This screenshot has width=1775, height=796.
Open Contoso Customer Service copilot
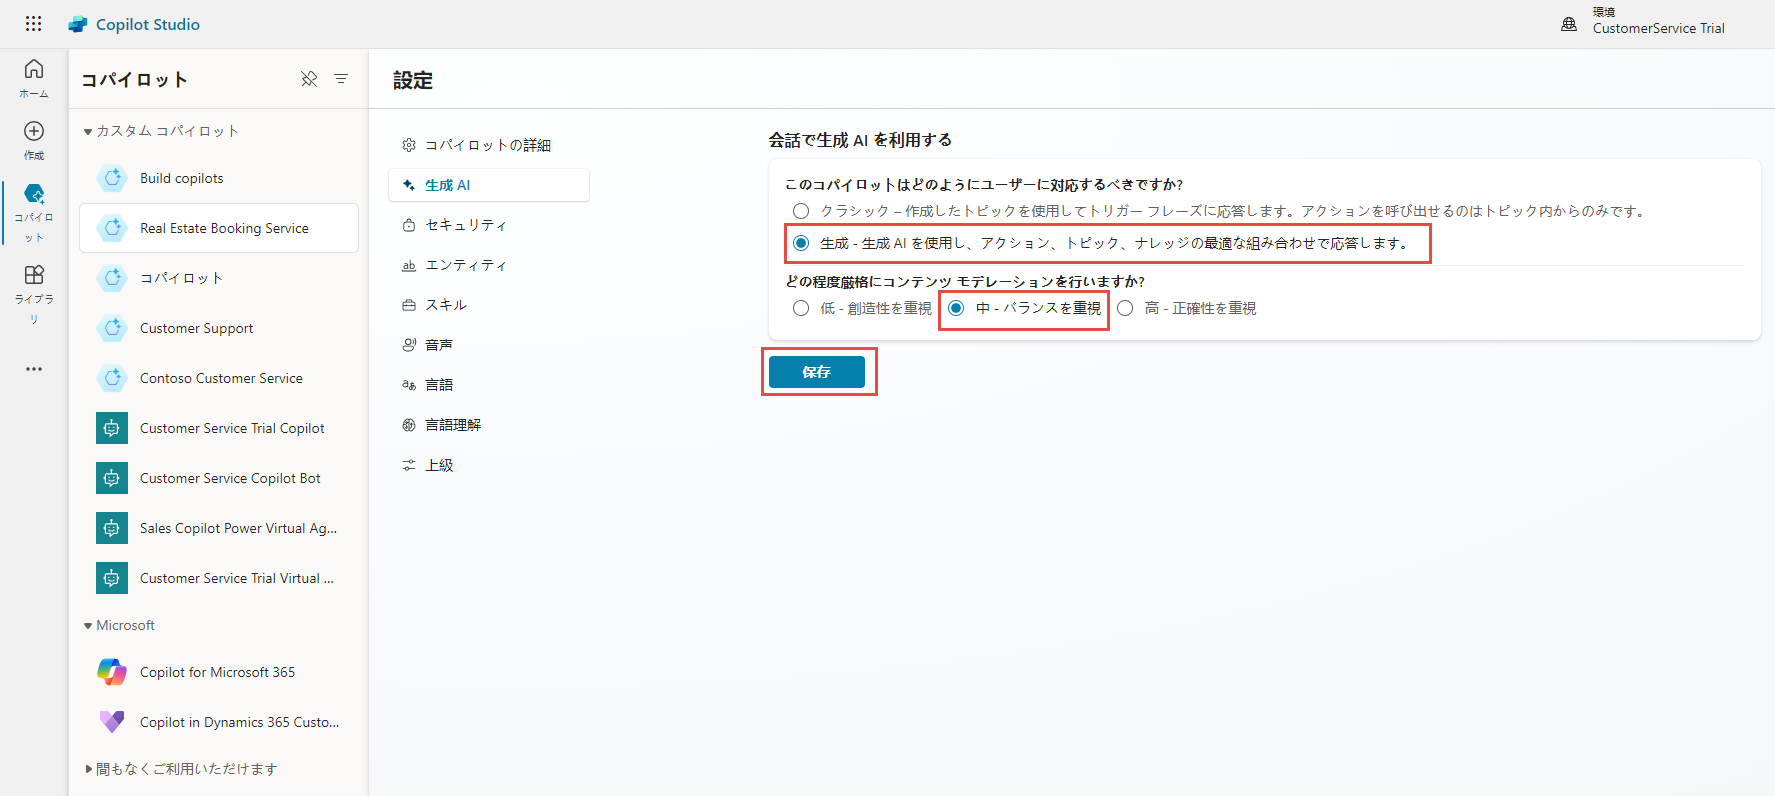(219, 378)
